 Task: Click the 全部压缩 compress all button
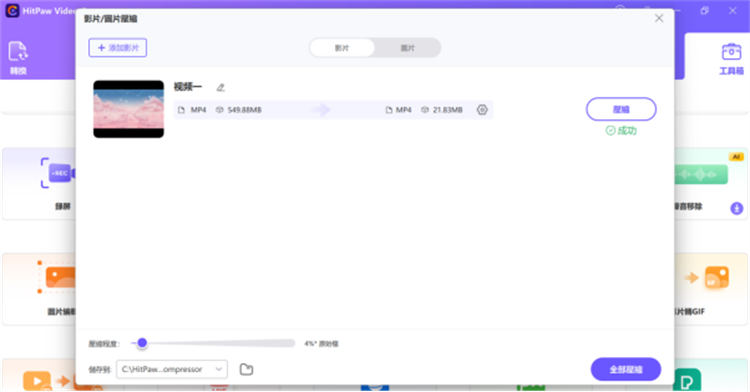(626, 370)
